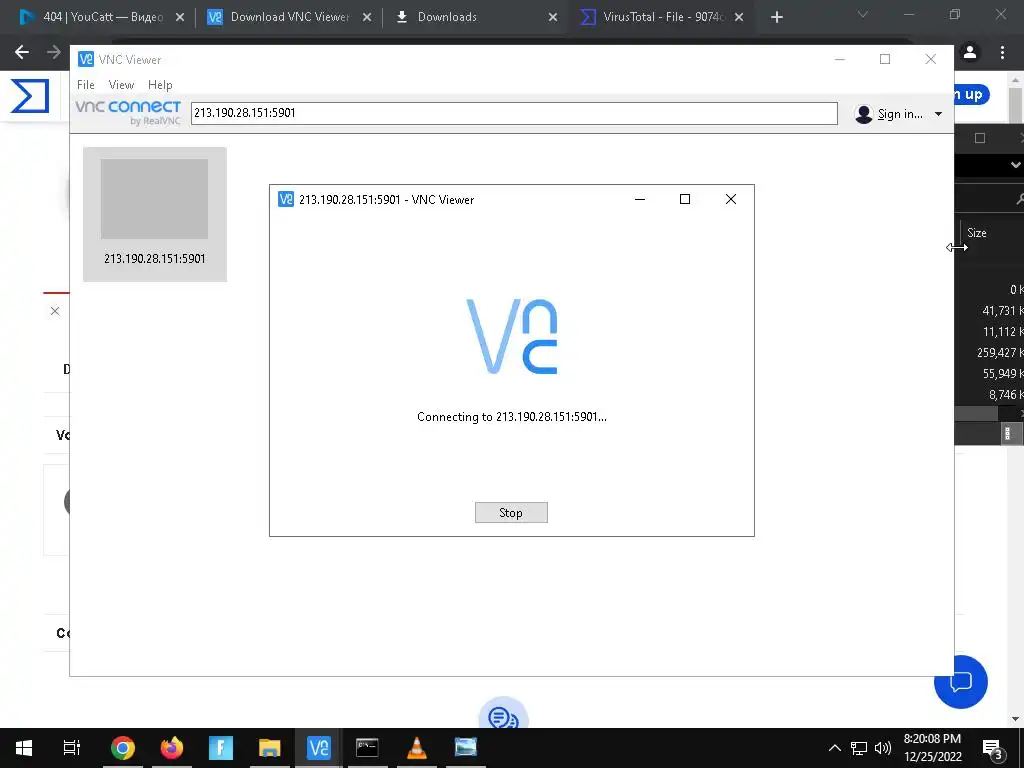Dismiss the small X on the webpage left

pos(55,311)
